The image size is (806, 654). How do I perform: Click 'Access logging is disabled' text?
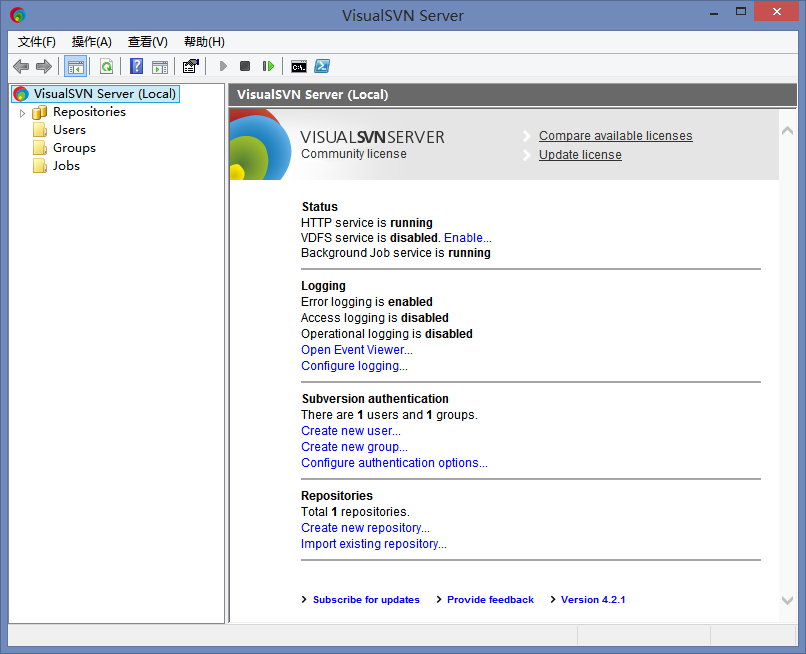[375, 318]
